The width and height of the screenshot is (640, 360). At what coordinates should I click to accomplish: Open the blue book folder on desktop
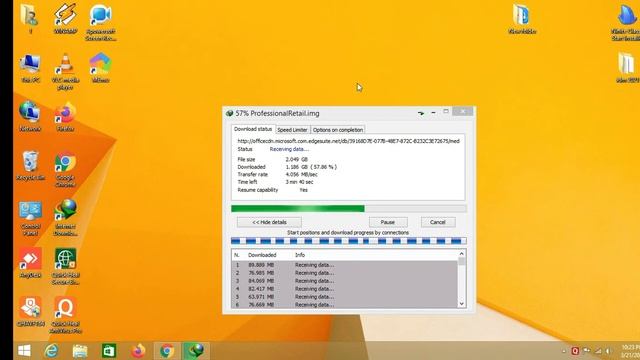point(522,19)
